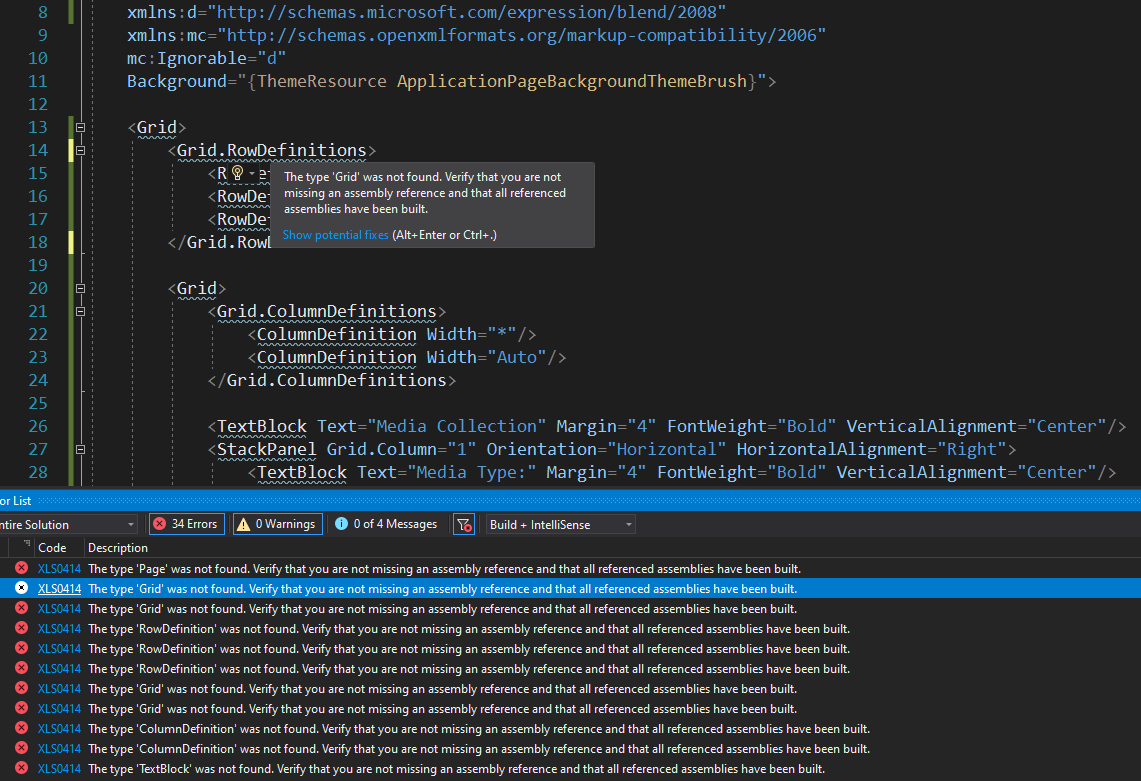Collapse the Grid element fold at line 13
Viewport: 1141px width, 781px height.
pyautogui.click(x=79, y=127)
